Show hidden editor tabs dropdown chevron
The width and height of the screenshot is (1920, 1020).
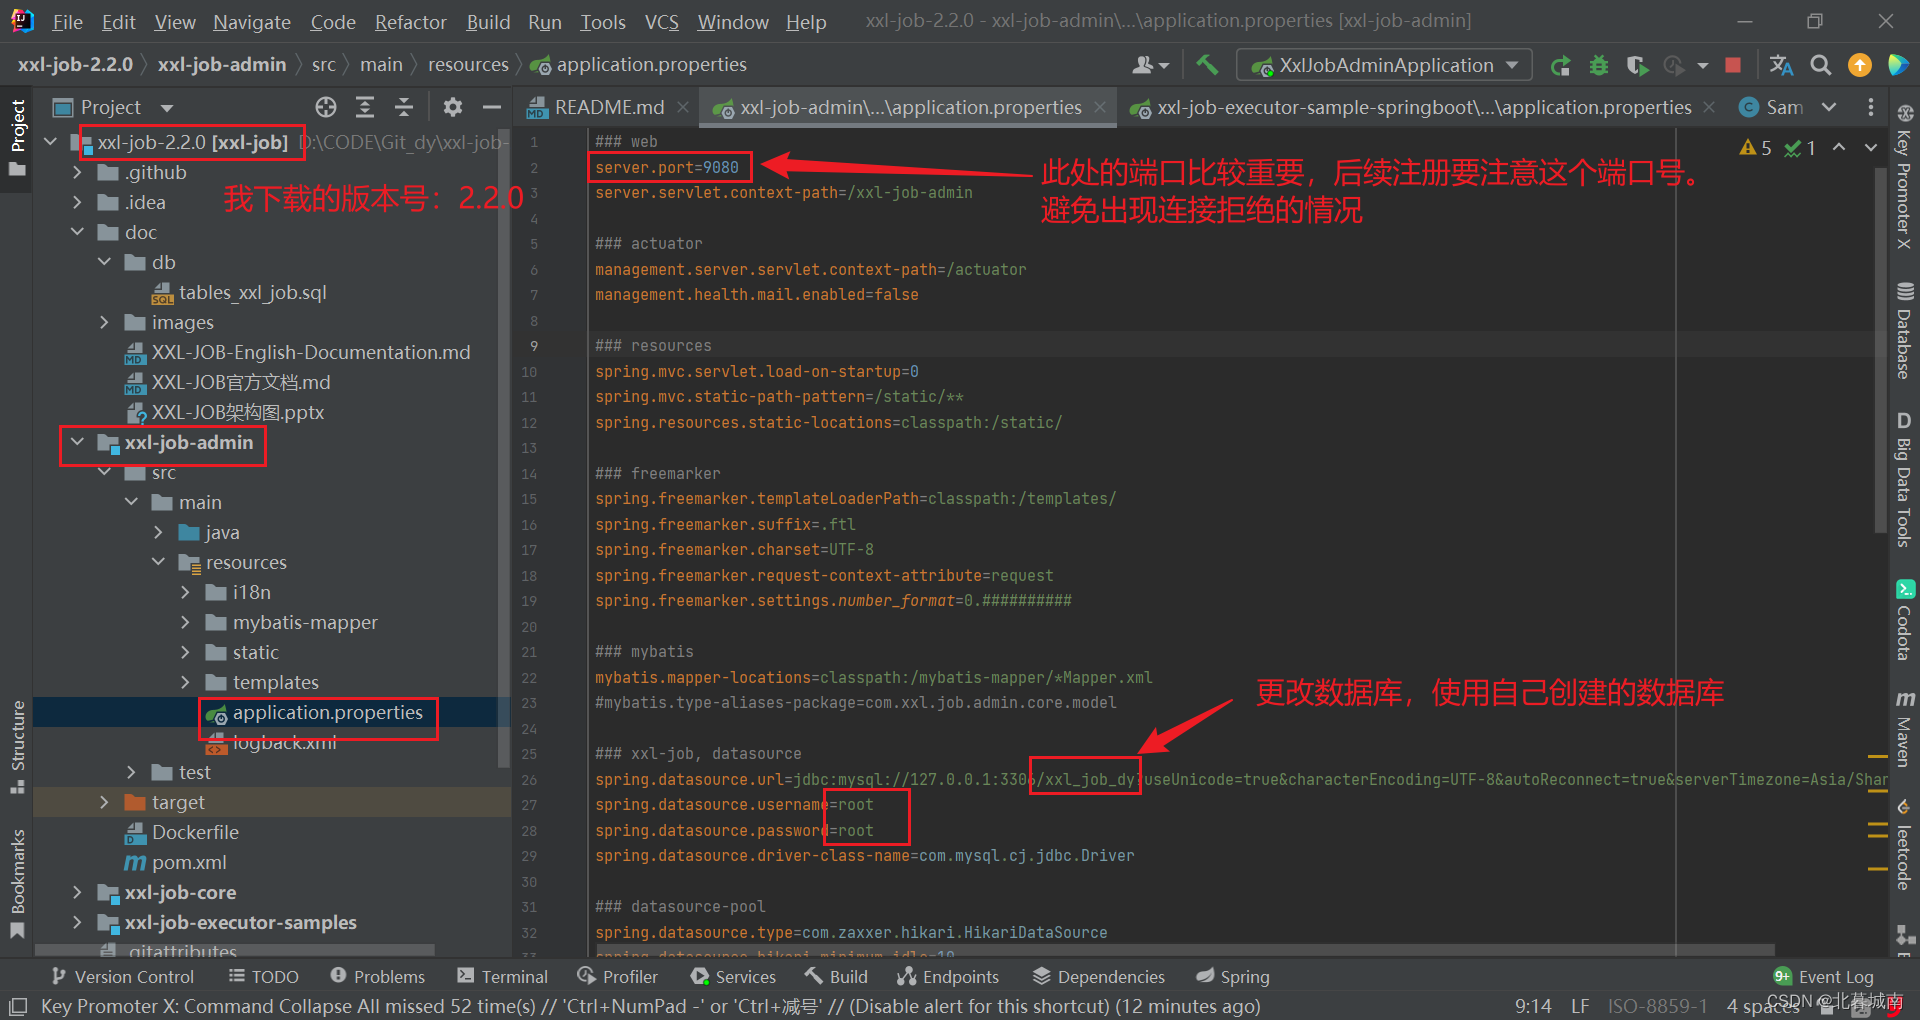(x=1828, y=107)
